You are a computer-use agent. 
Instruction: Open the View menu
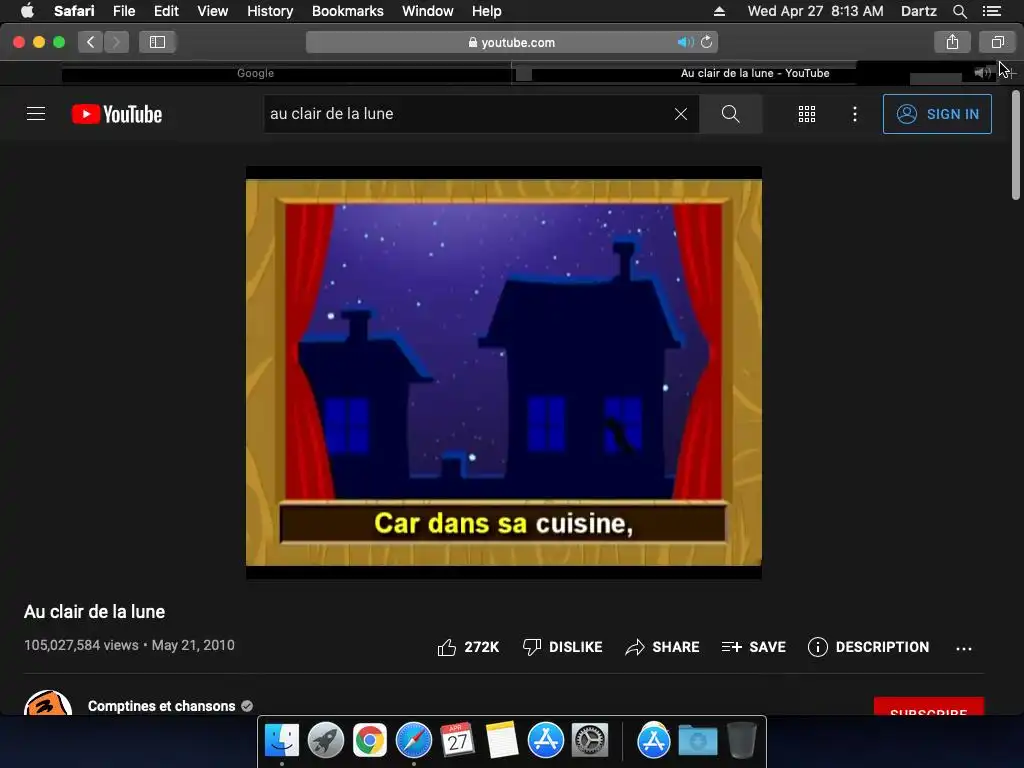(x=212, y=11)
